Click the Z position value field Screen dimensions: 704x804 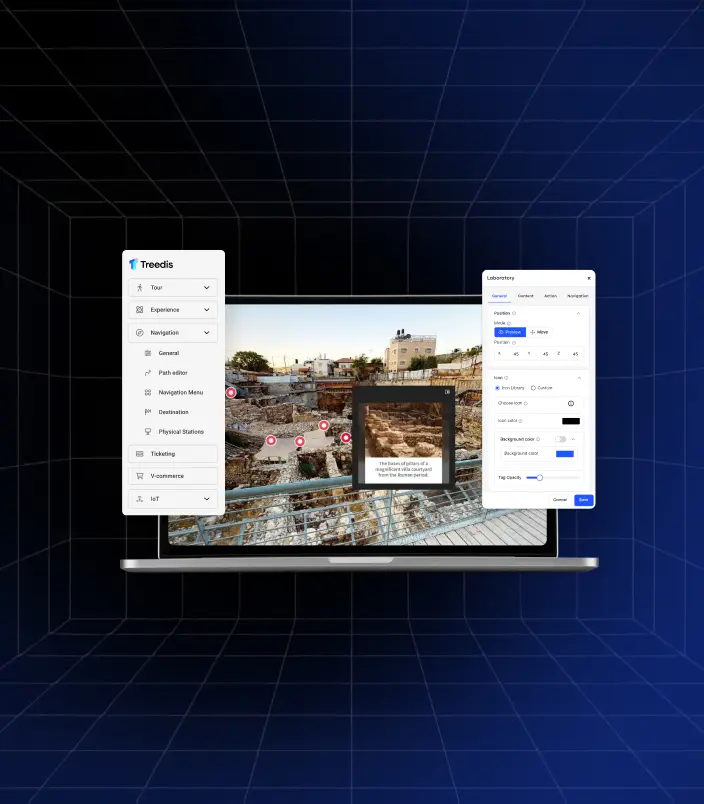[575, 354]
